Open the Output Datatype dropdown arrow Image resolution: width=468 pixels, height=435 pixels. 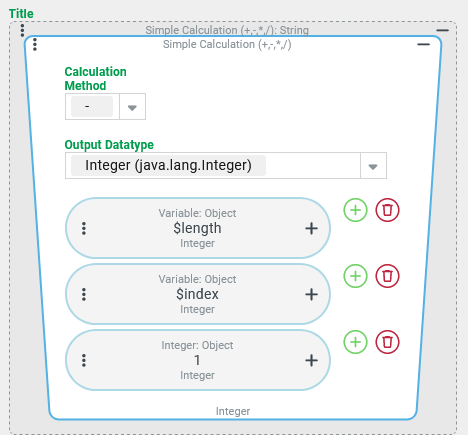[x=373, y=166]
